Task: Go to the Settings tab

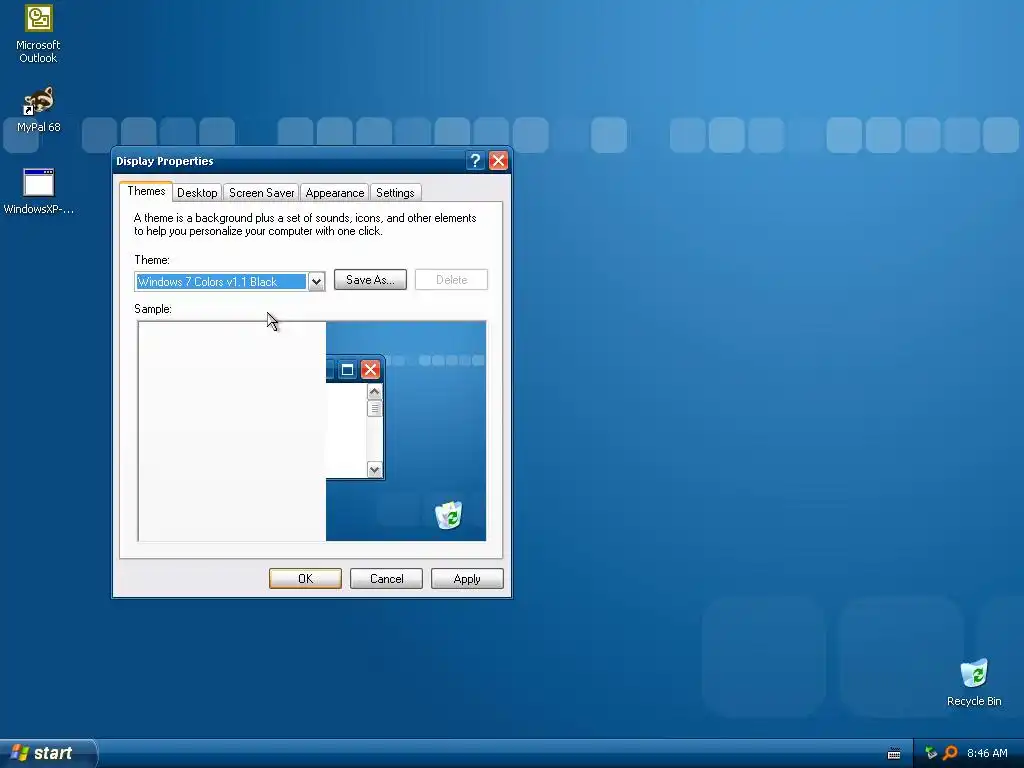Action: click(395, 193)
